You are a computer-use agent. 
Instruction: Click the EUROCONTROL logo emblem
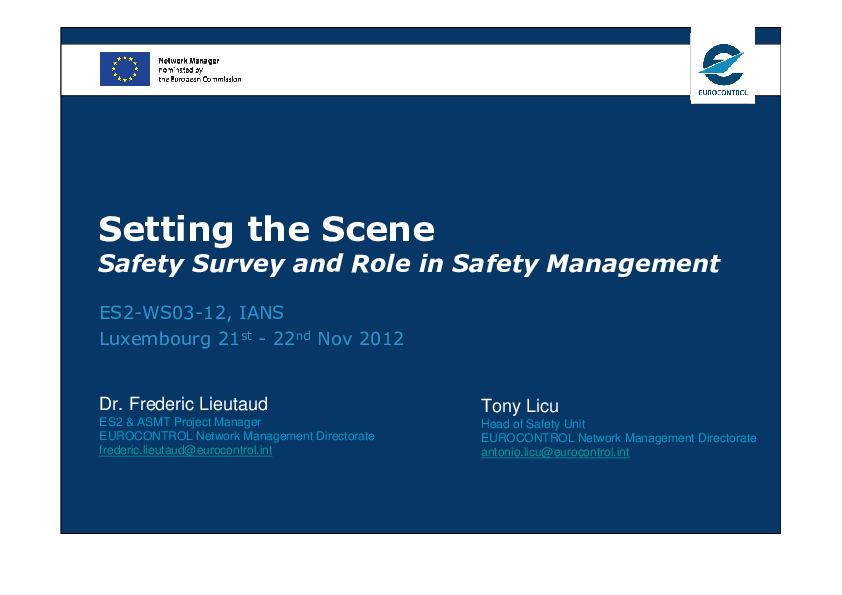(x=721, y=65)
